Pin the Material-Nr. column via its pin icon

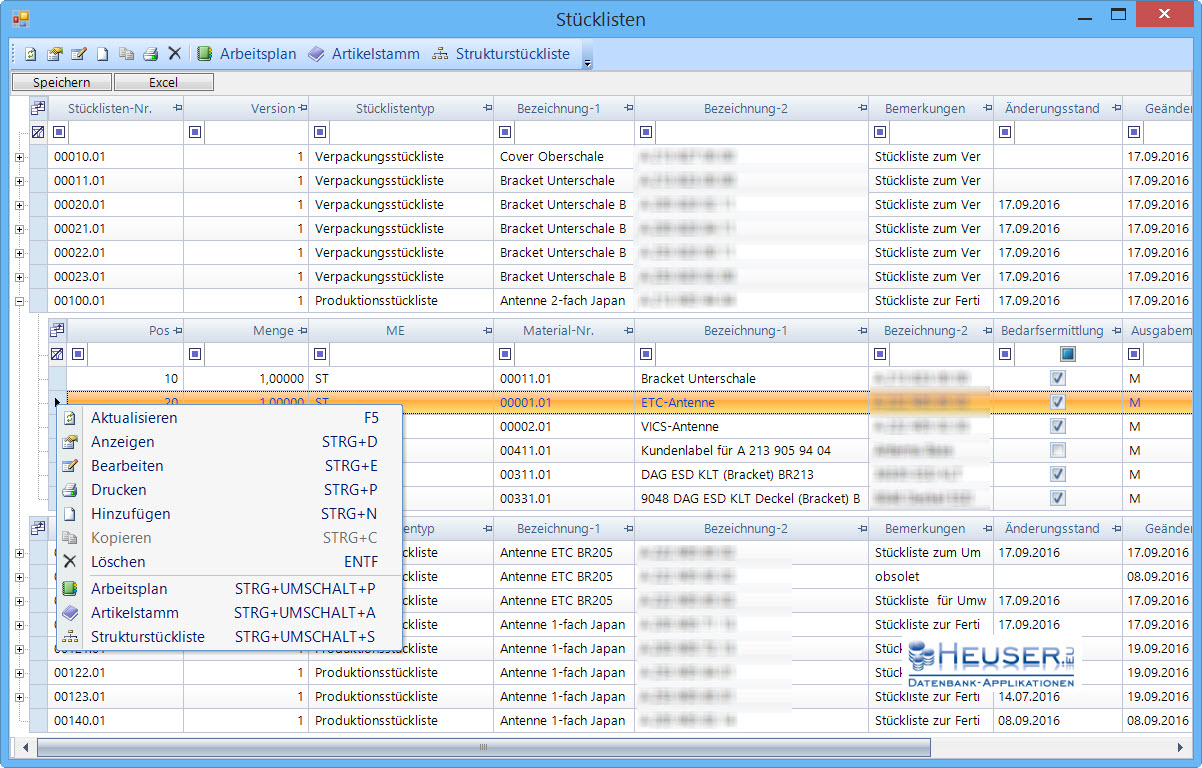click(627, 330)
